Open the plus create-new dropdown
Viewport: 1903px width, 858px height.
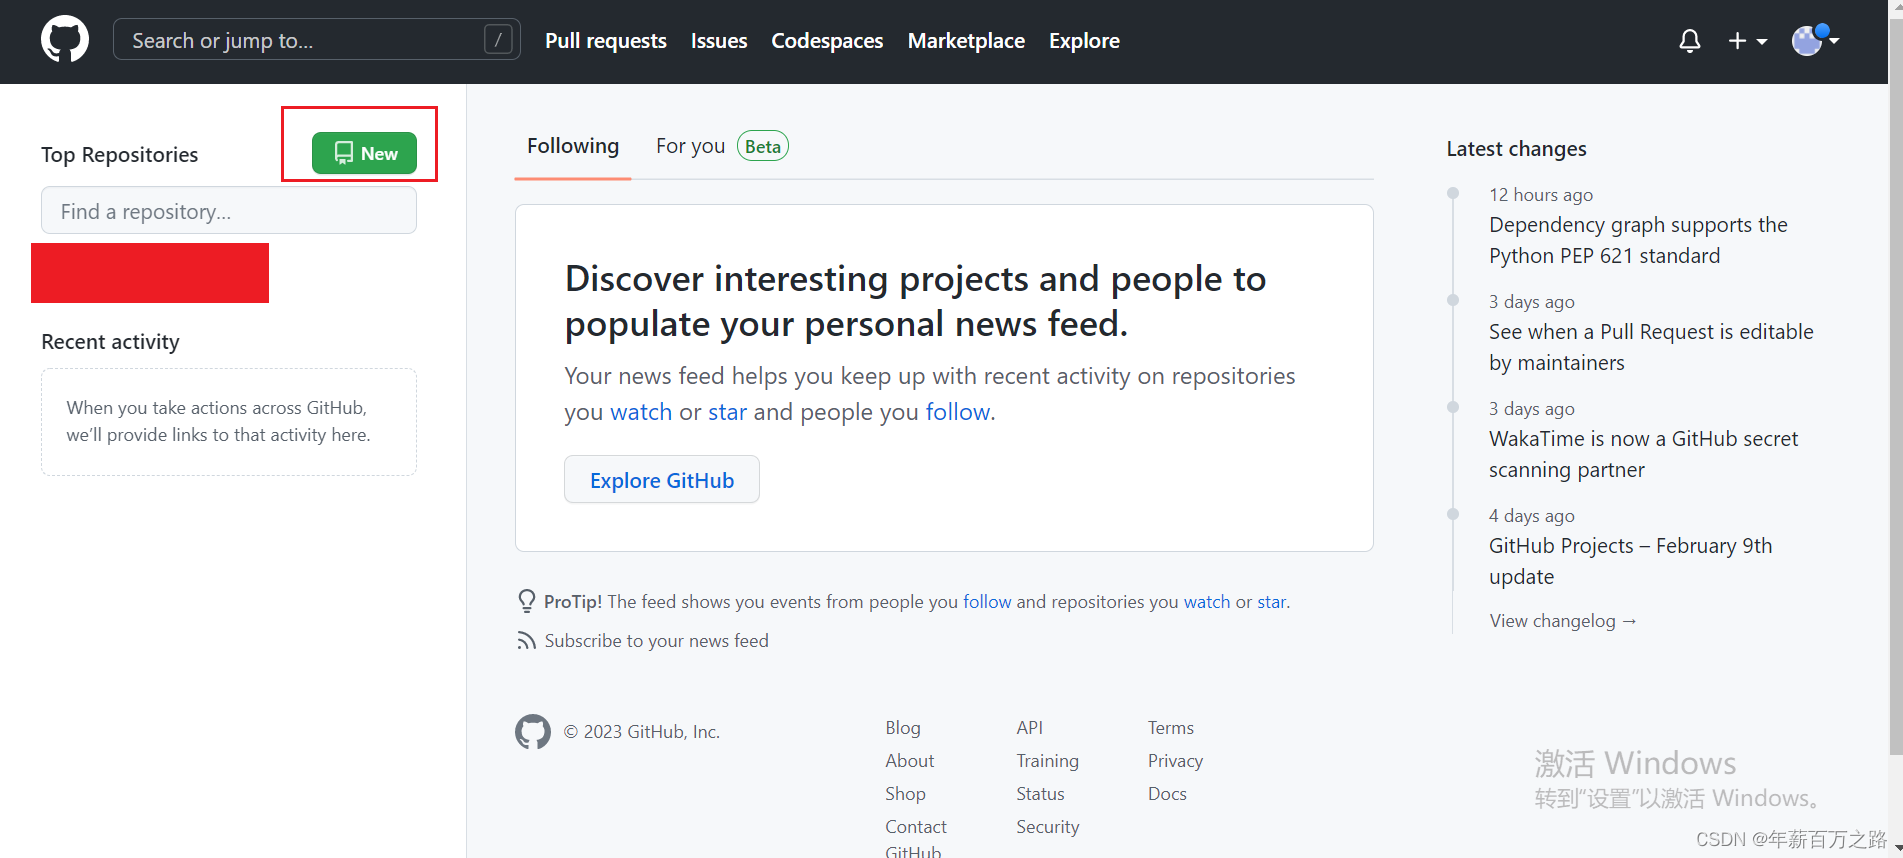1747,41
